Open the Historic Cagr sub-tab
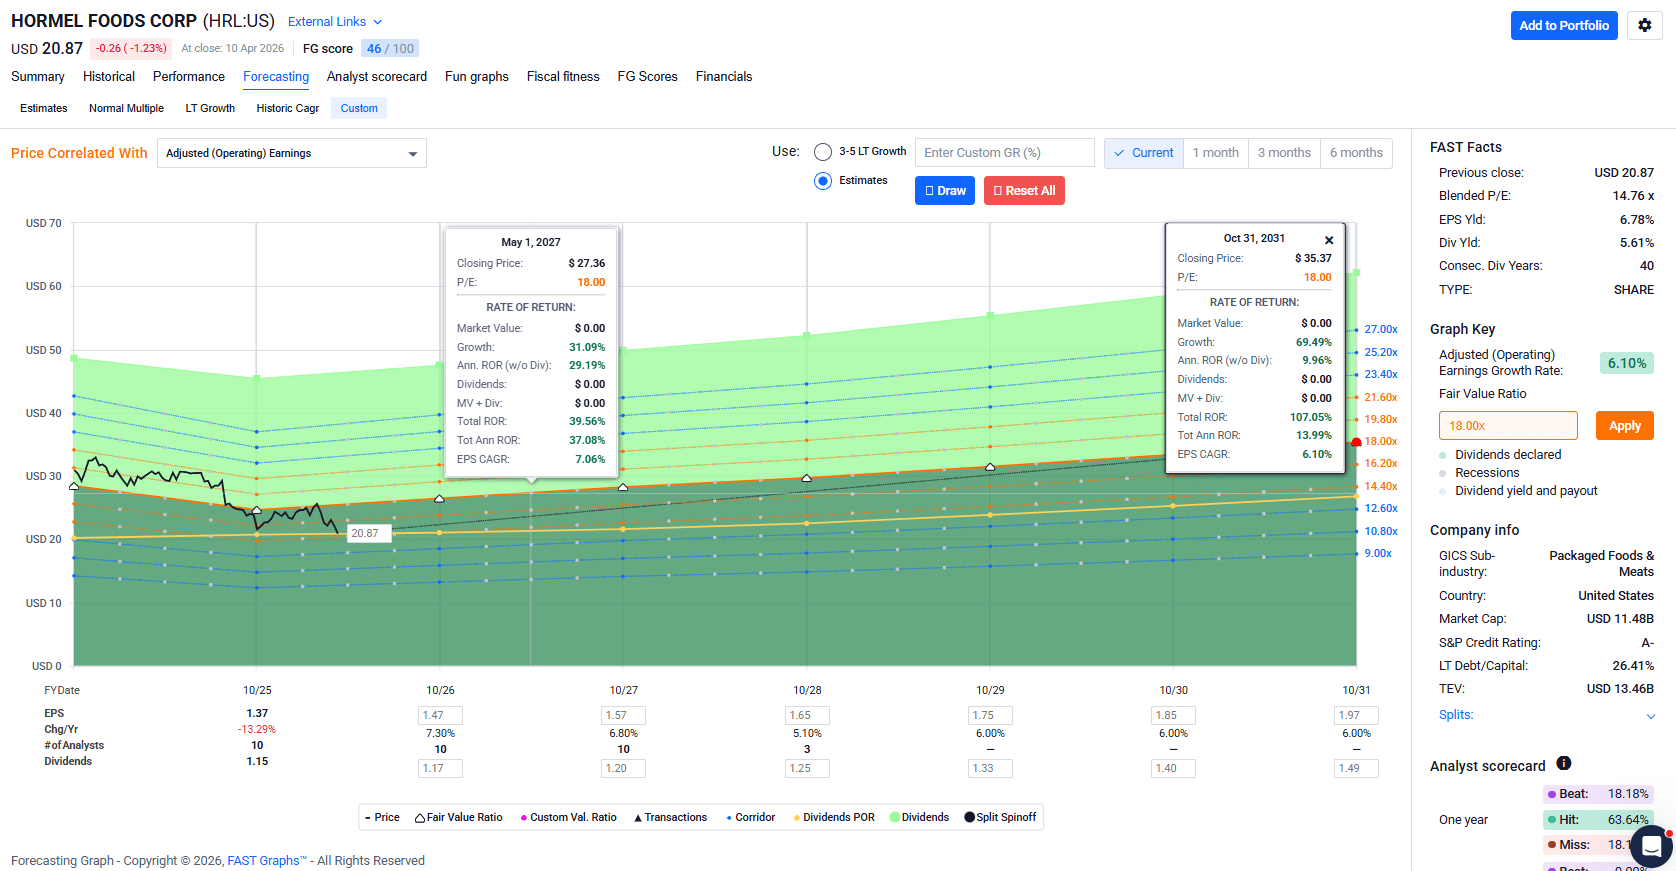The image size is (1676, 871). 288,108
